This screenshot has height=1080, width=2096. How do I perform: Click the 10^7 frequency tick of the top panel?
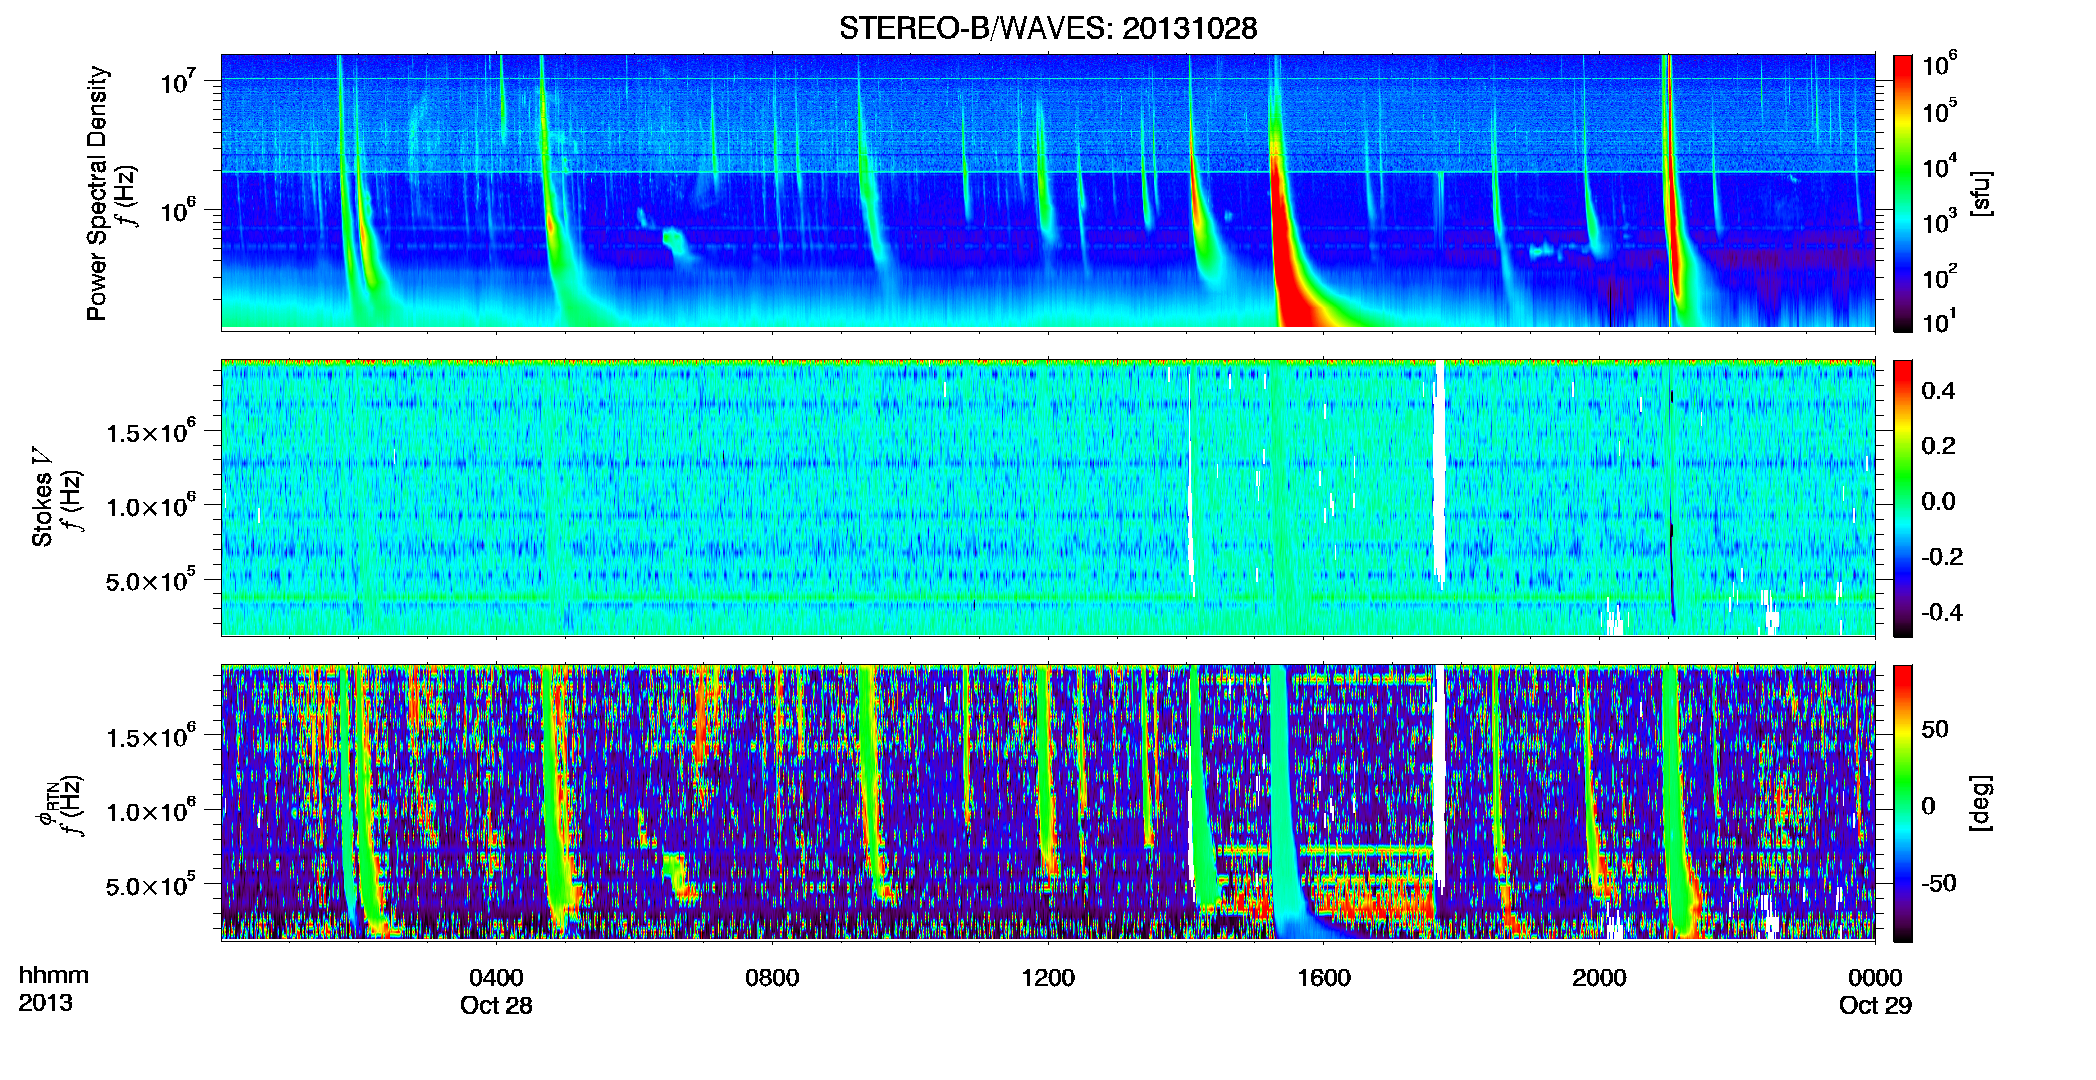coord(178,80)
